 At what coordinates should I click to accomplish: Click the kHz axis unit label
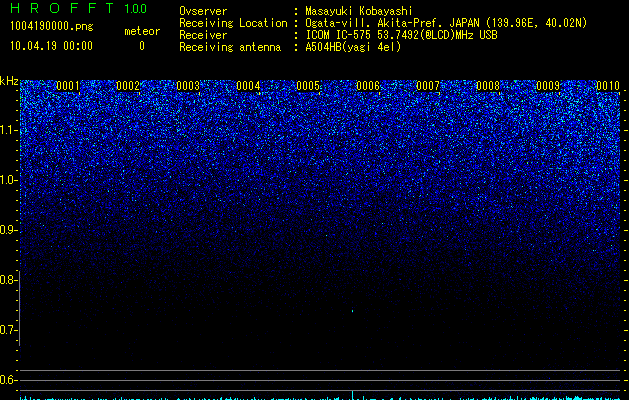(x=9, y=81)
